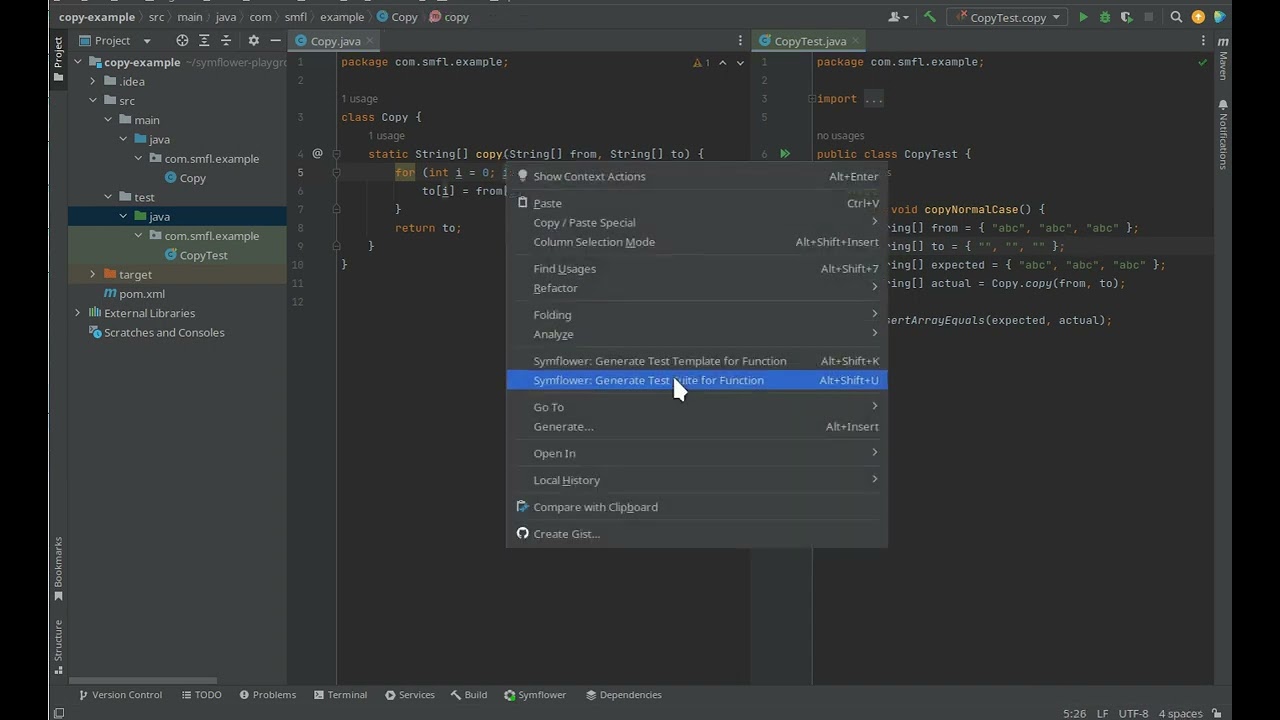Click the orange update arrow icon
Screen dimensions: 1280x720
1198,17
